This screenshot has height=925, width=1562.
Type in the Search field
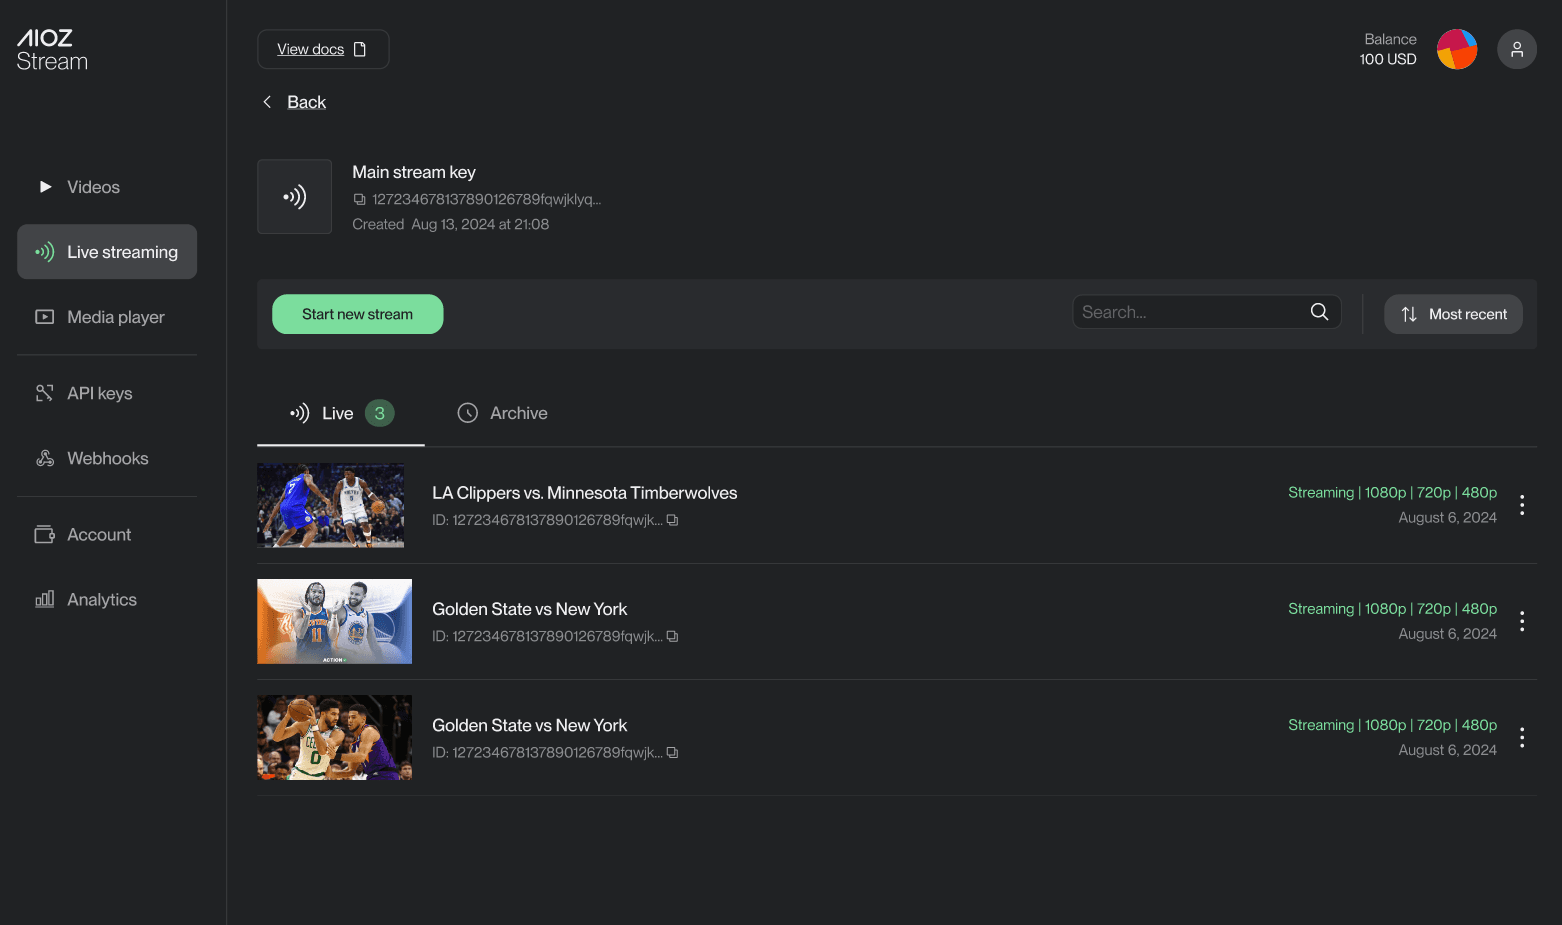click(1190, 312)
